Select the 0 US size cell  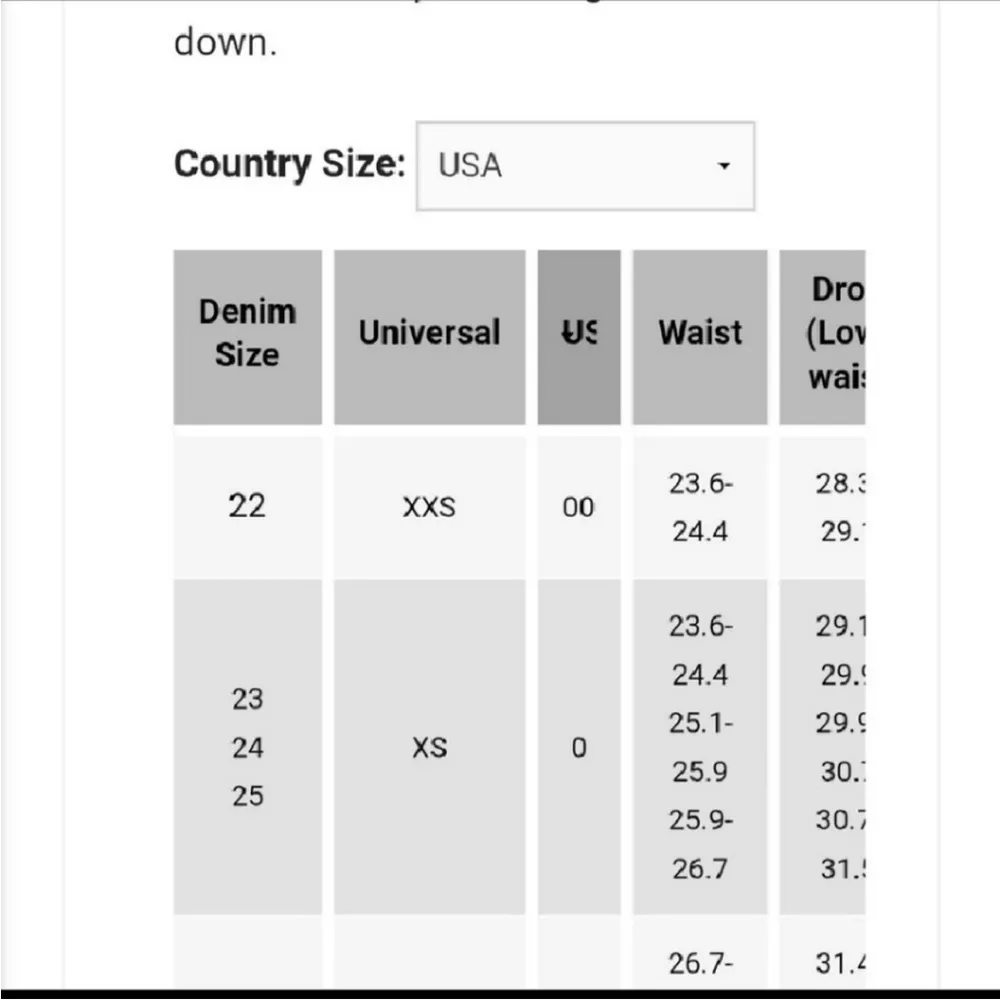tap(578, 747)
